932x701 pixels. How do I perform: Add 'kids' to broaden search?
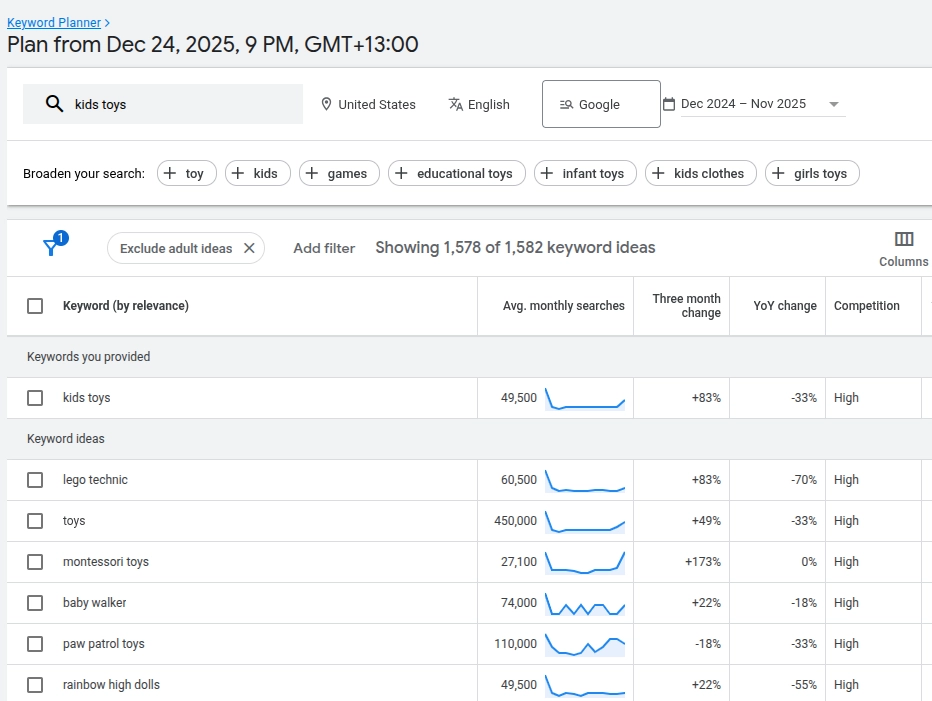pyautogui.click(x=257, y=174)
